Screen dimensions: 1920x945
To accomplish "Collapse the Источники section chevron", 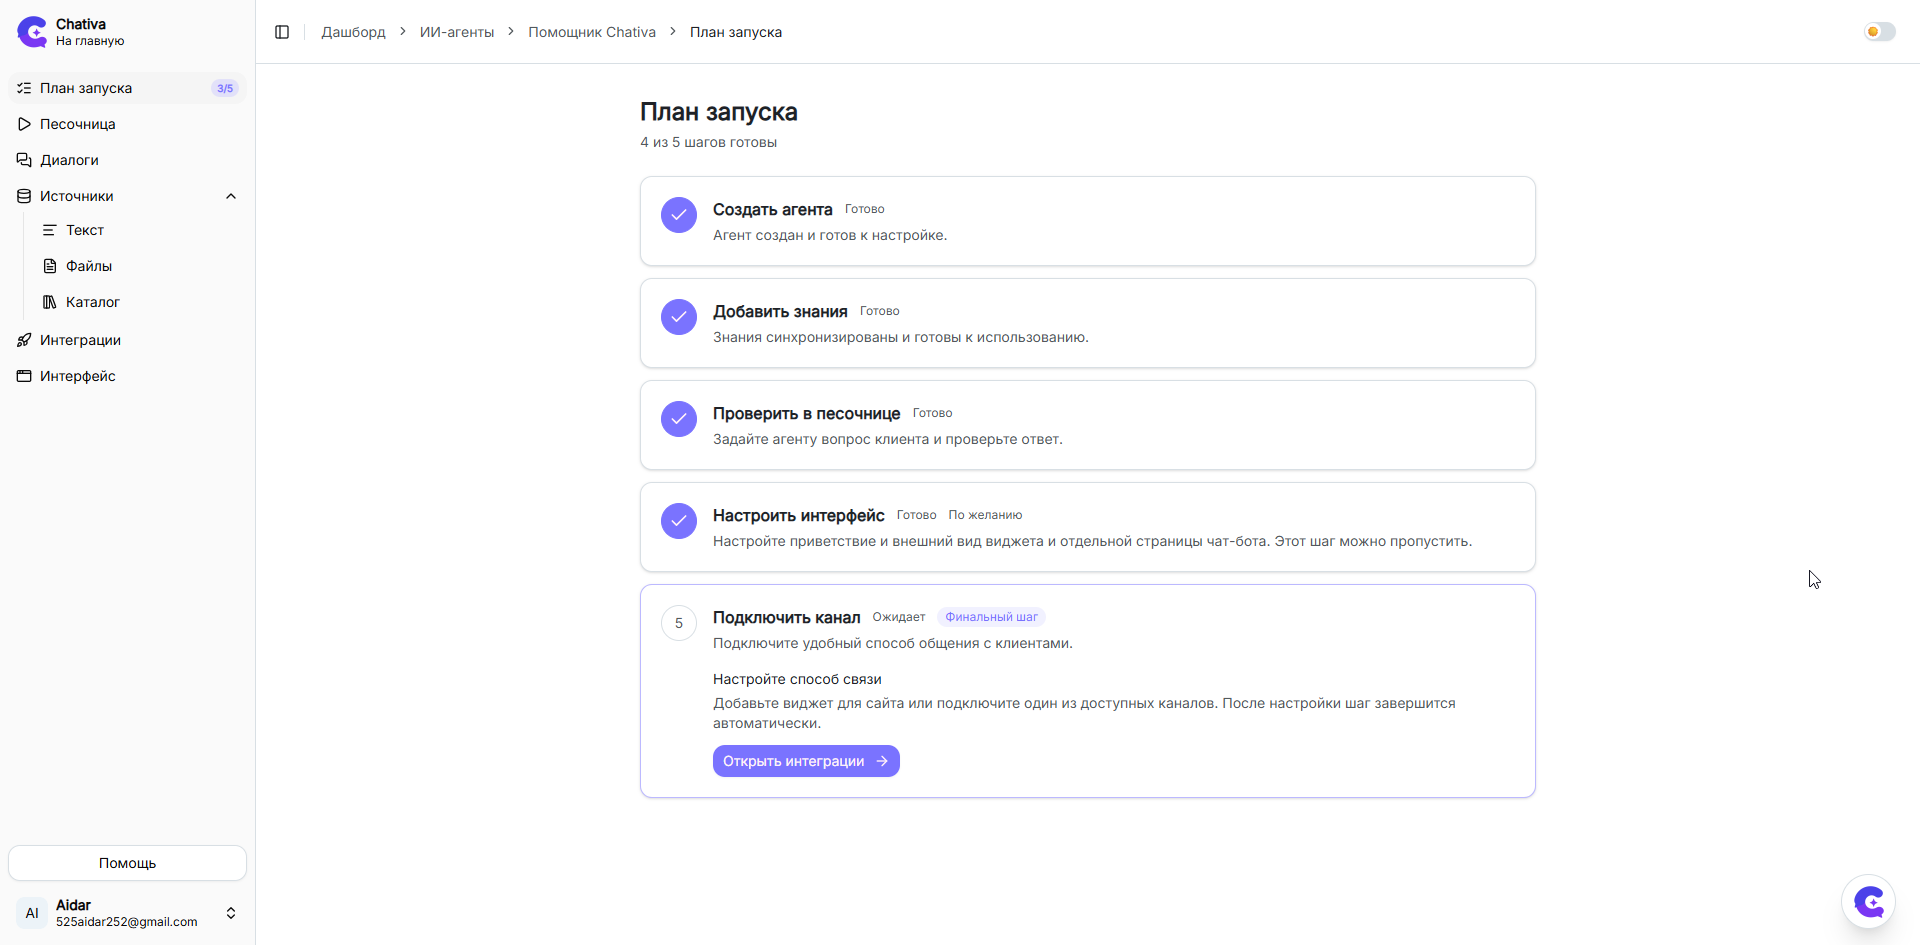I will point(231,196).
